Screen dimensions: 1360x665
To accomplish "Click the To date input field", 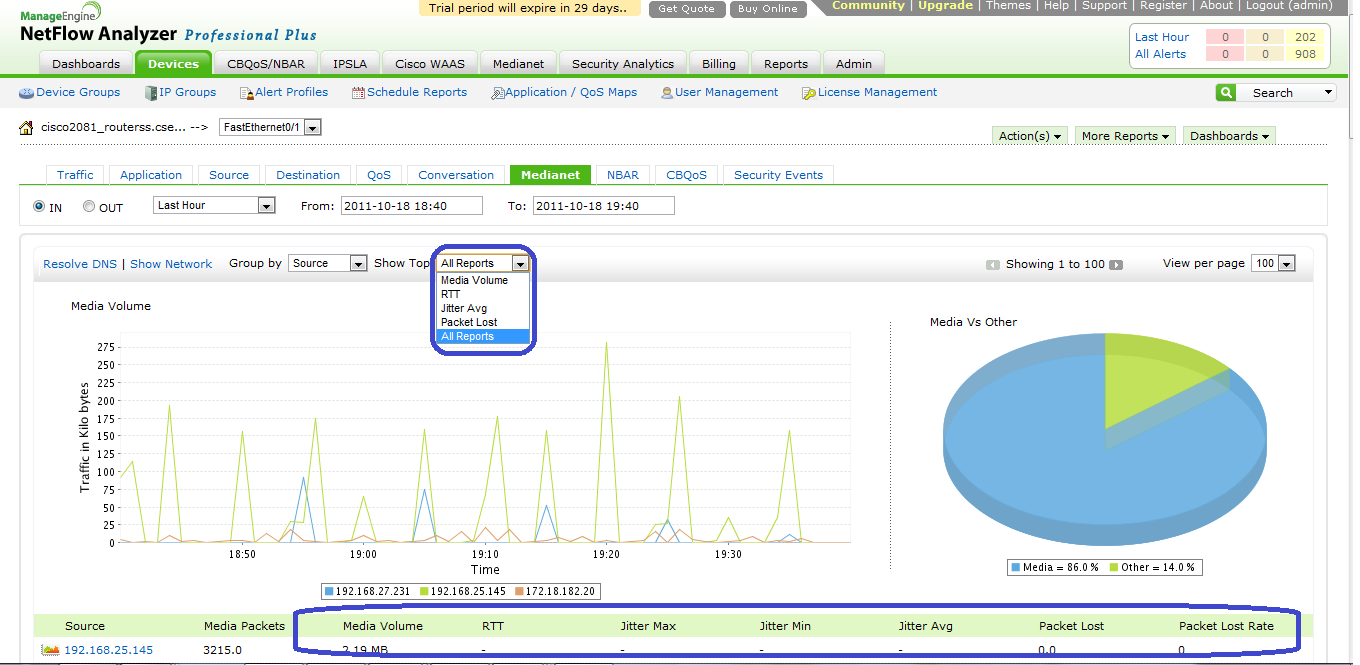I will [x=604, y=206].
